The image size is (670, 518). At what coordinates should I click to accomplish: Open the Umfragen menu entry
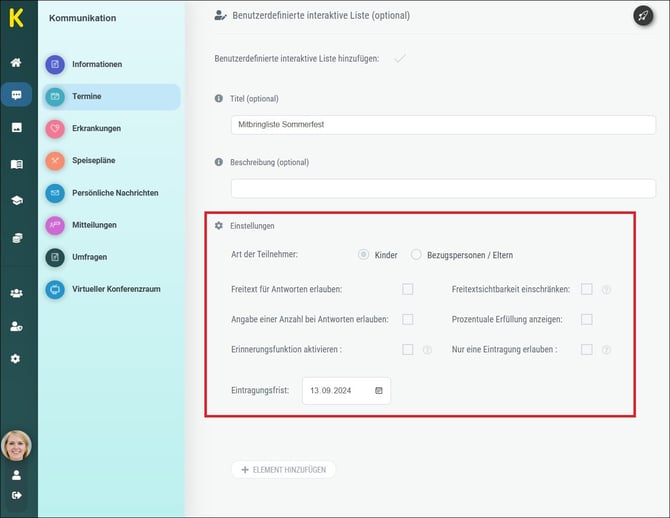pos(111,257)
